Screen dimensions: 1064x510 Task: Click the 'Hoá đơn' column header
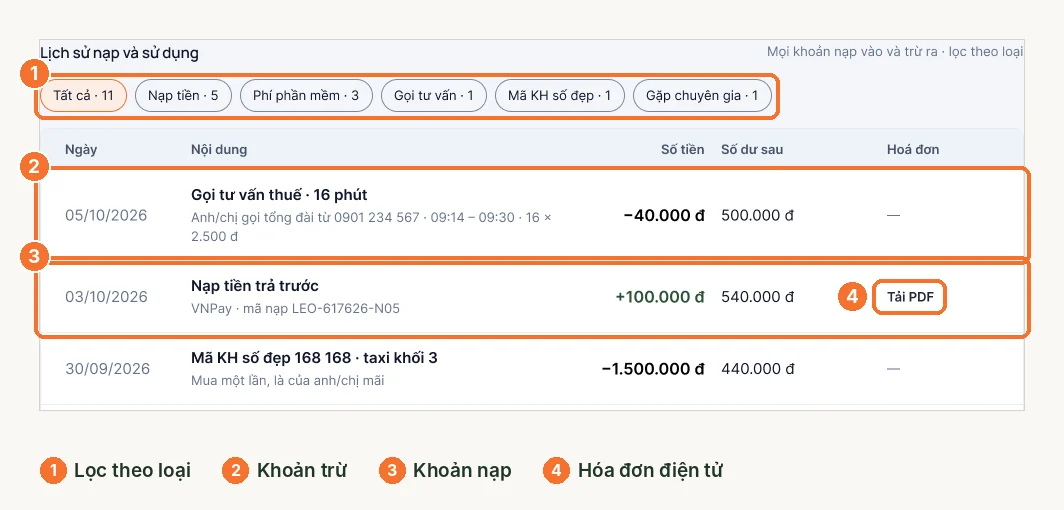click(x=913, y=149)
